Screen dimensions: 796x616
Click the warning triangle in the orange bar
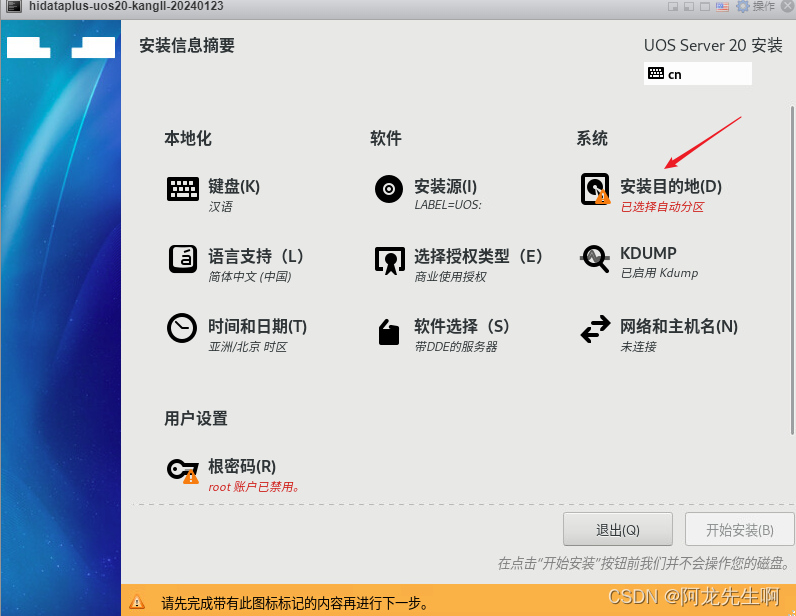(137, 602)
